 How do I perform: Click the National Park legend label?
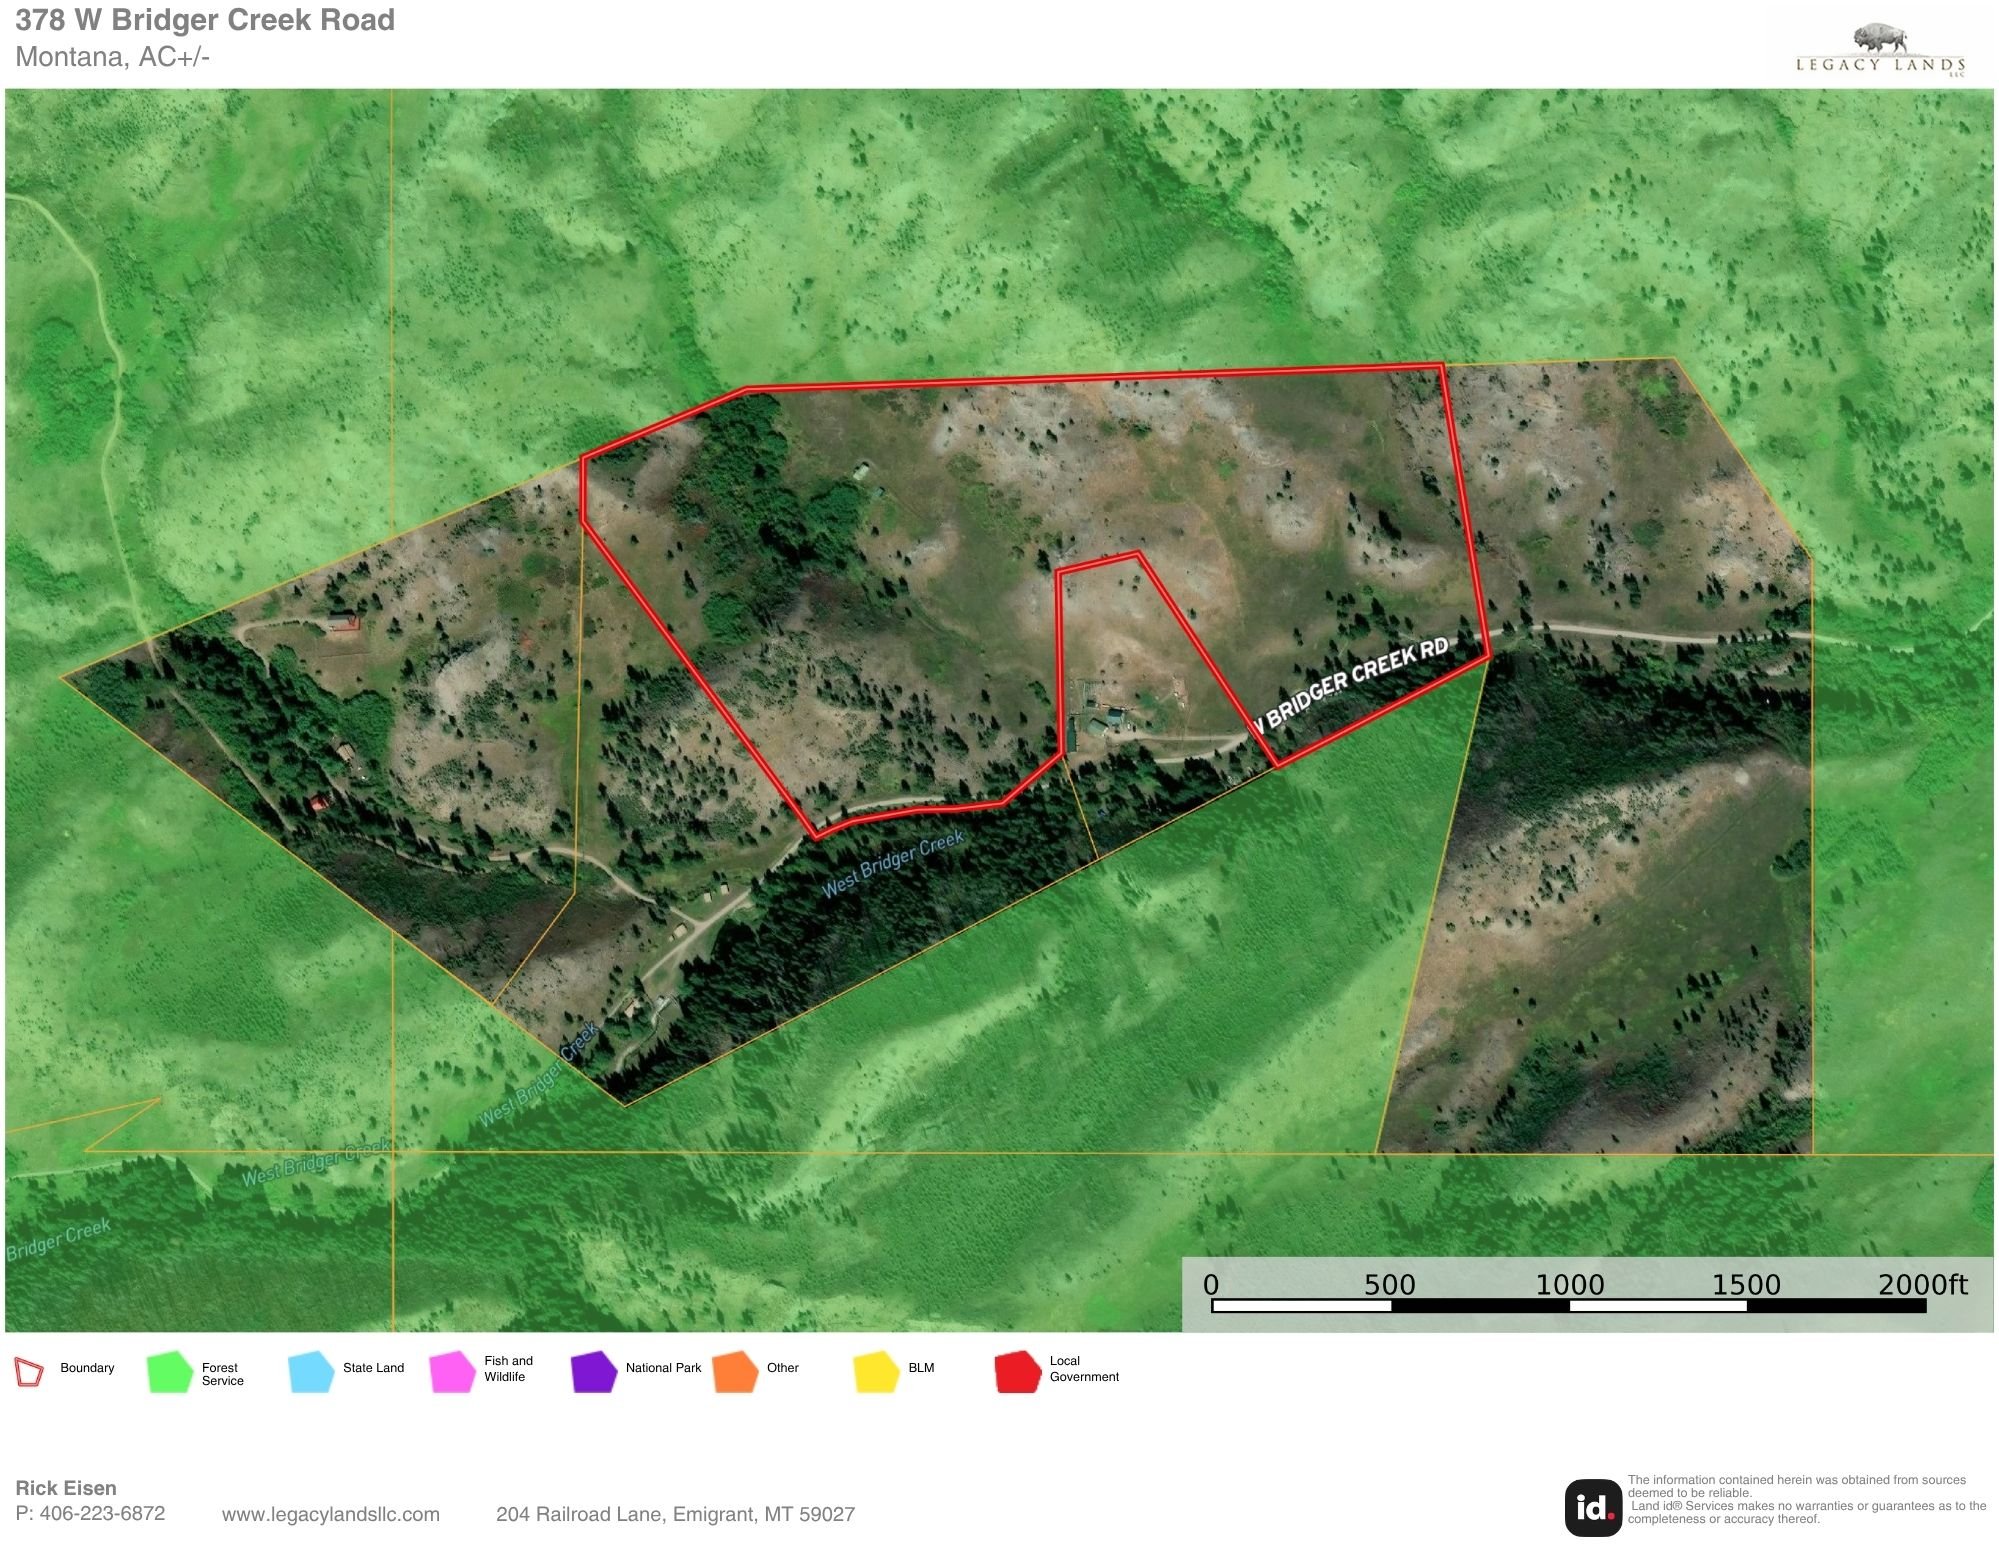pos(663,1368)
